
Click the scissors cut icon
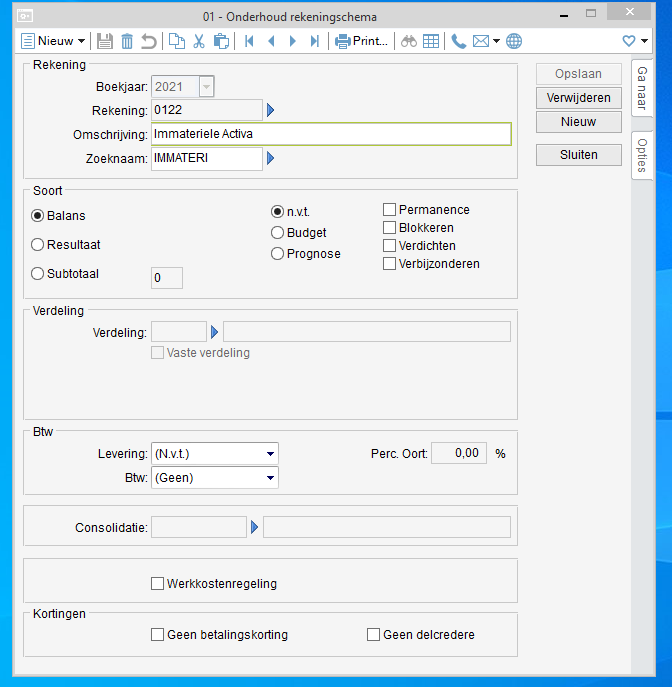pos(199,41)
